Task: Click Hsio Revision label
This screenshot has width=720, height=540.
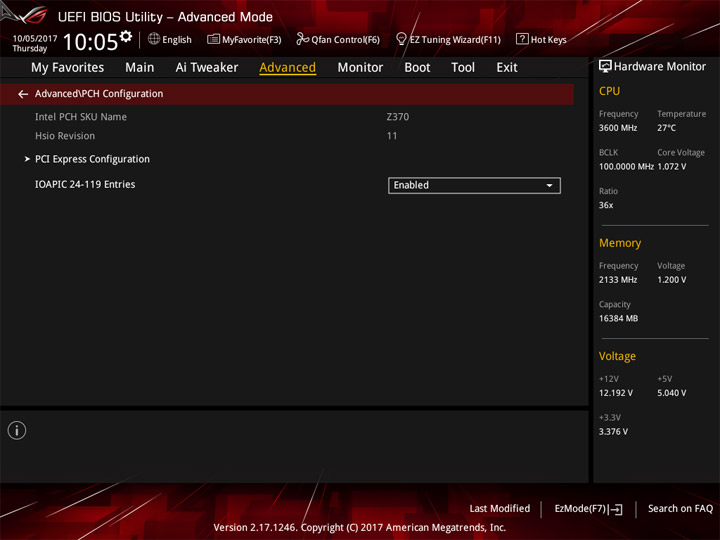Action: click(x=65, y=136)
